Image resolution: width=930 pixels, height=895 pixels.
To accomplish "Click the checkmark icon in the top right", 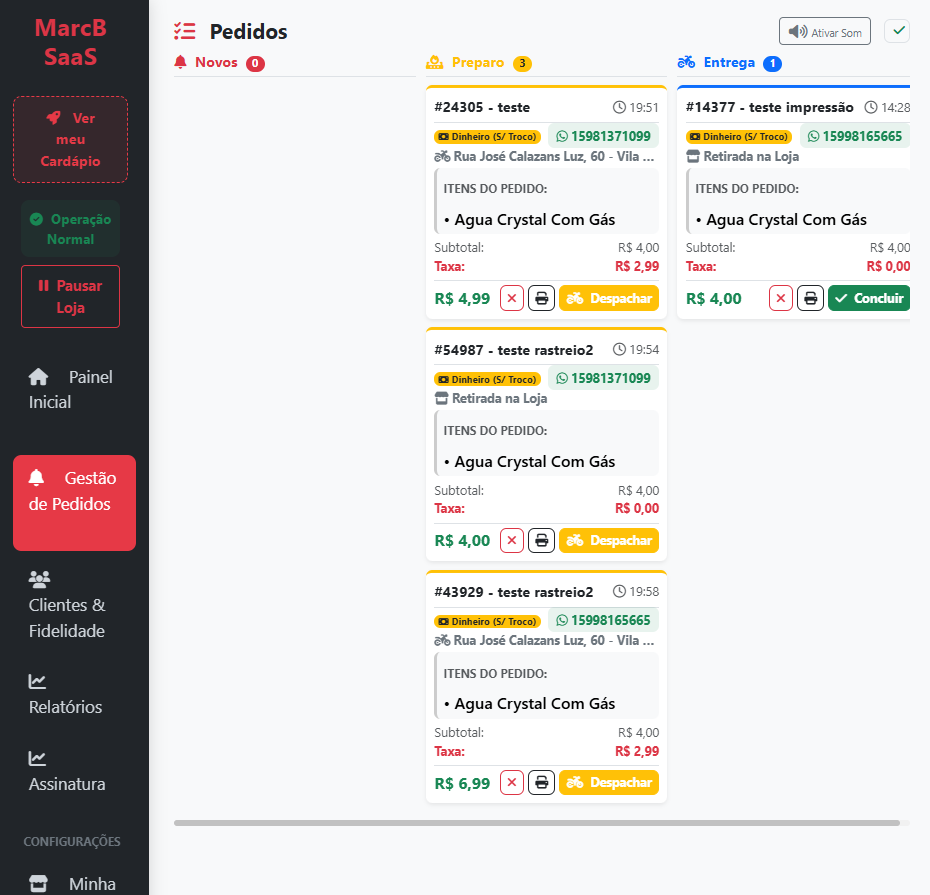I will pyautogui.click(x=897, y=31).
